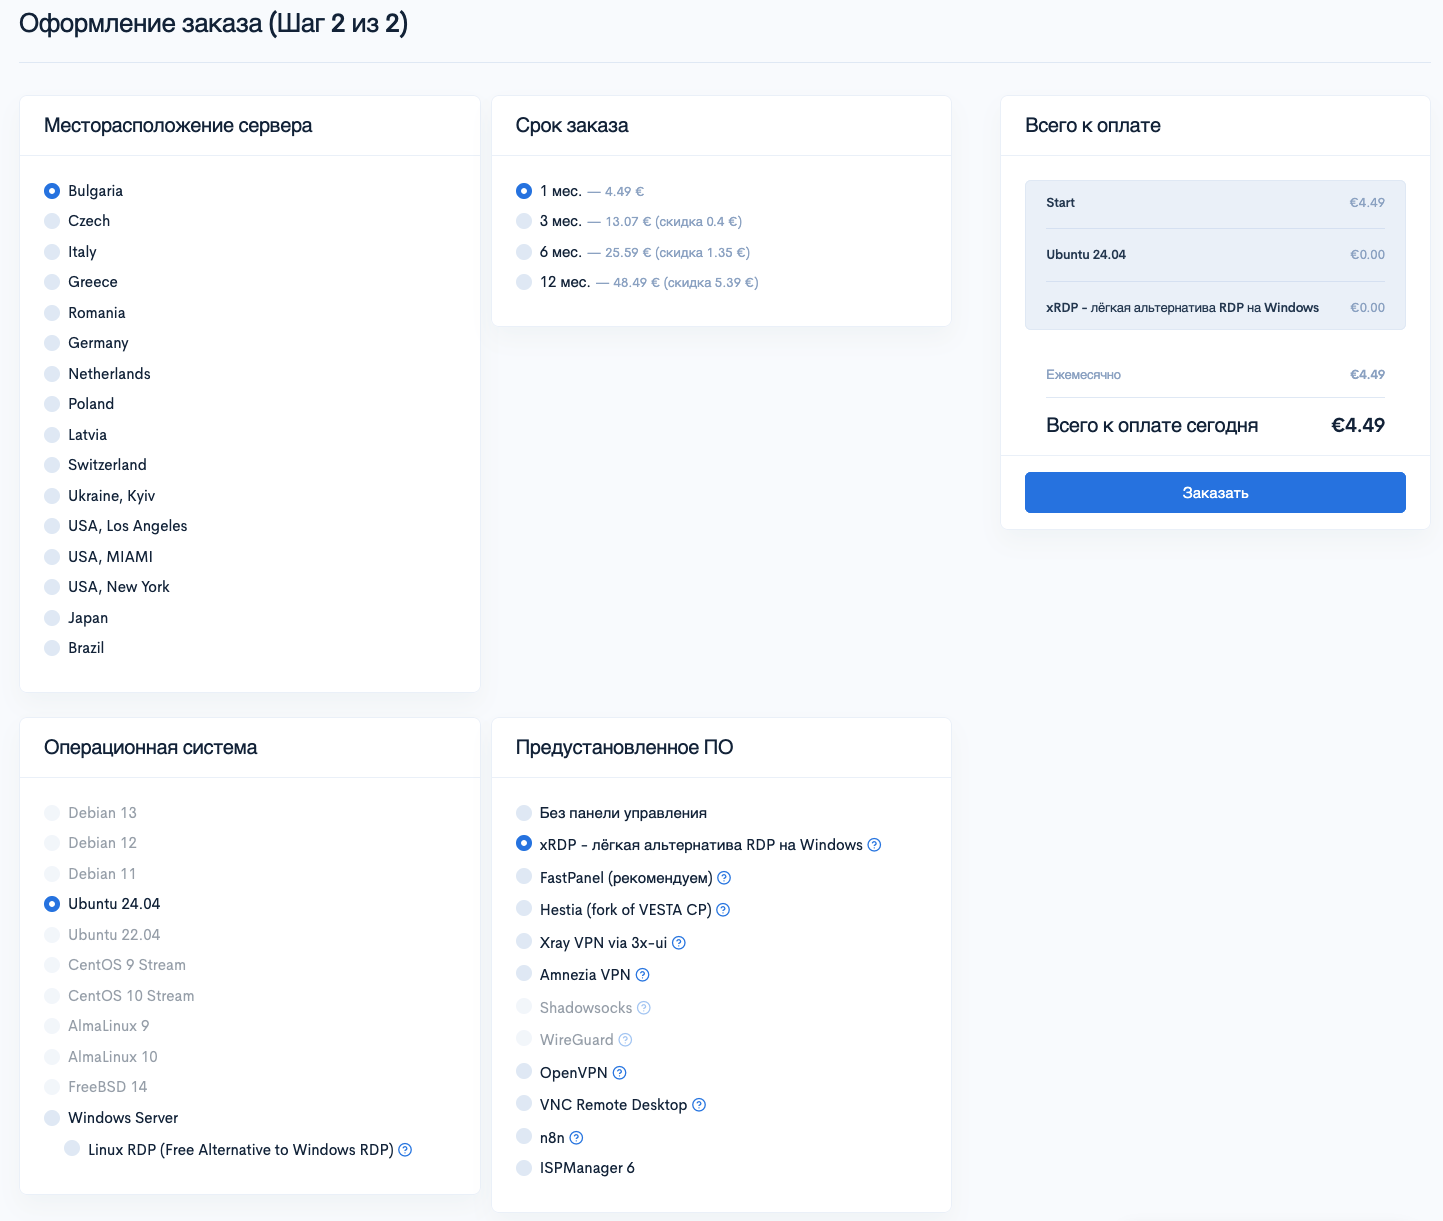The height and width of the screenshot is (1221, 1443).
Task: Select Czech server location
Action: point(52,221)
